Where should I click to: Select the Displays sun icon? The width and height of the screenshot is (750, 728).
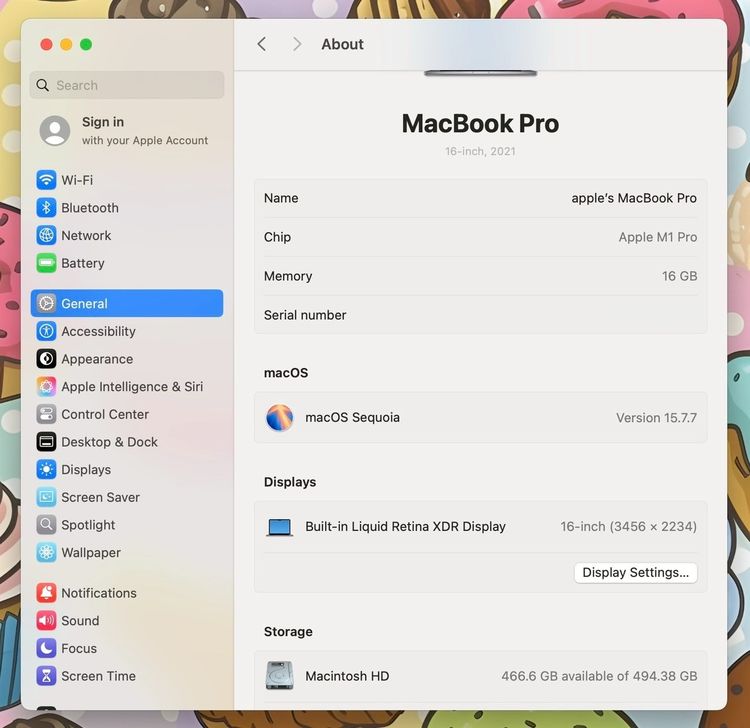click(46, 470)
